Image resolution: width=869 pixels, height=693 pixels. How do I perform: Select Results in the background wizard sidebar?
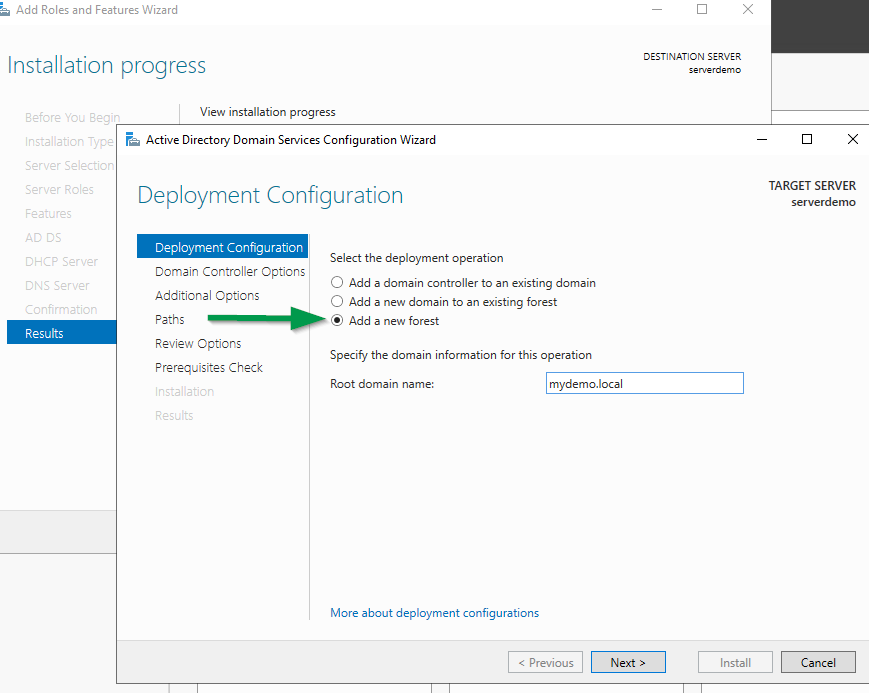(45, 332)
